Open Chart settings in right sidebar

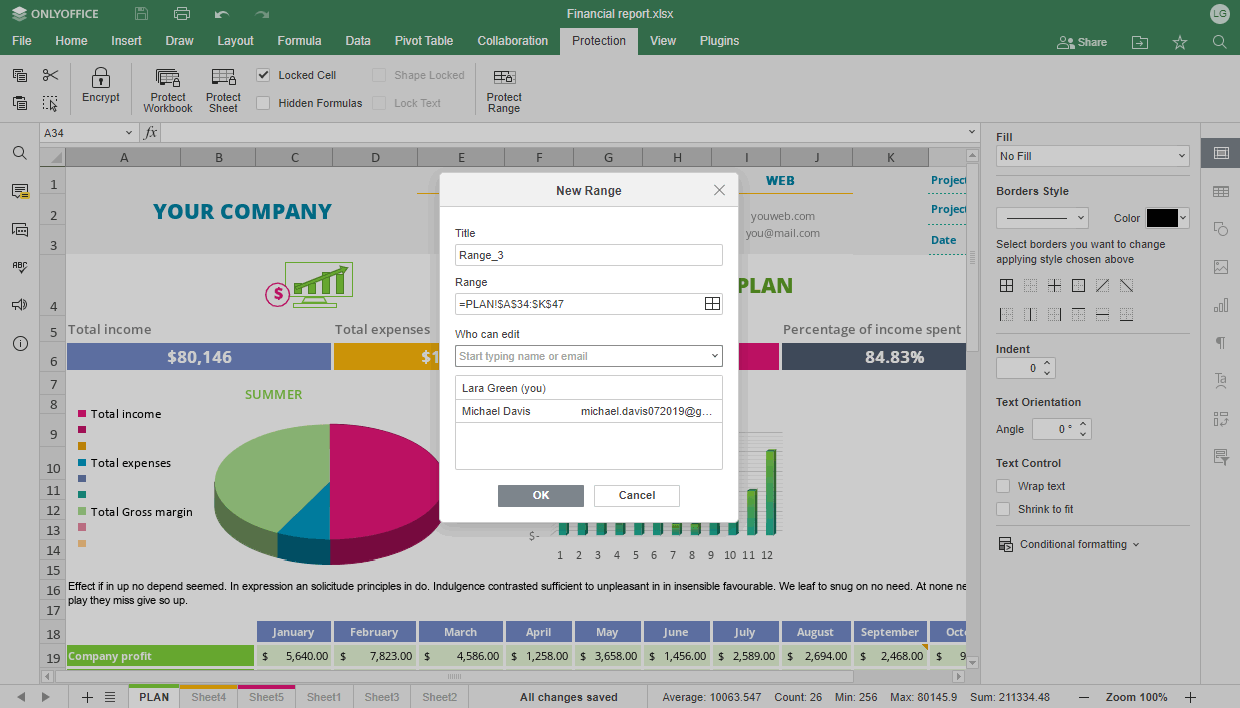(x=1221, y=305)
